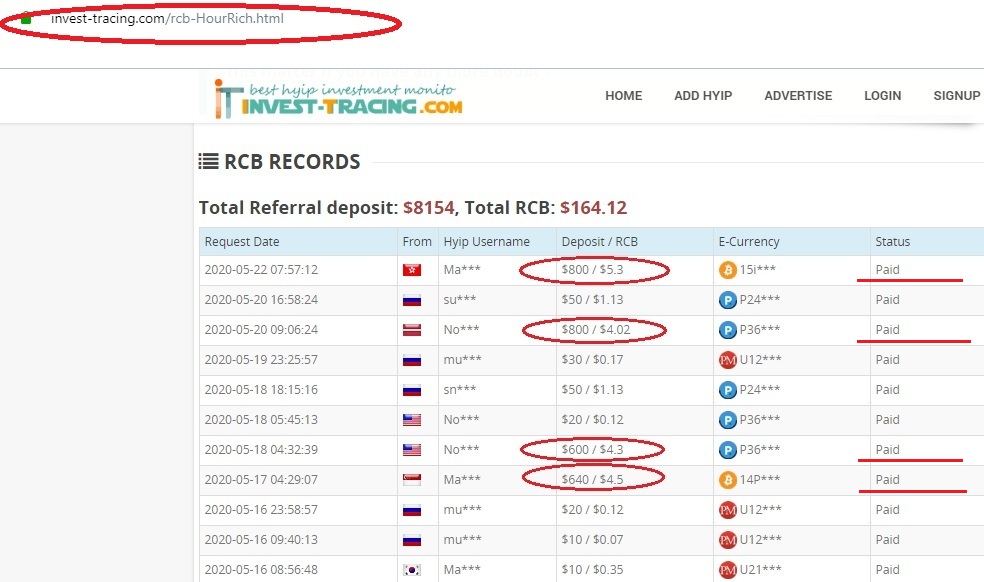This screenshot has width=984, height=582.
Task: Click the Perfect Money icon in the $30 / $0.17 row
Action: 727,360
